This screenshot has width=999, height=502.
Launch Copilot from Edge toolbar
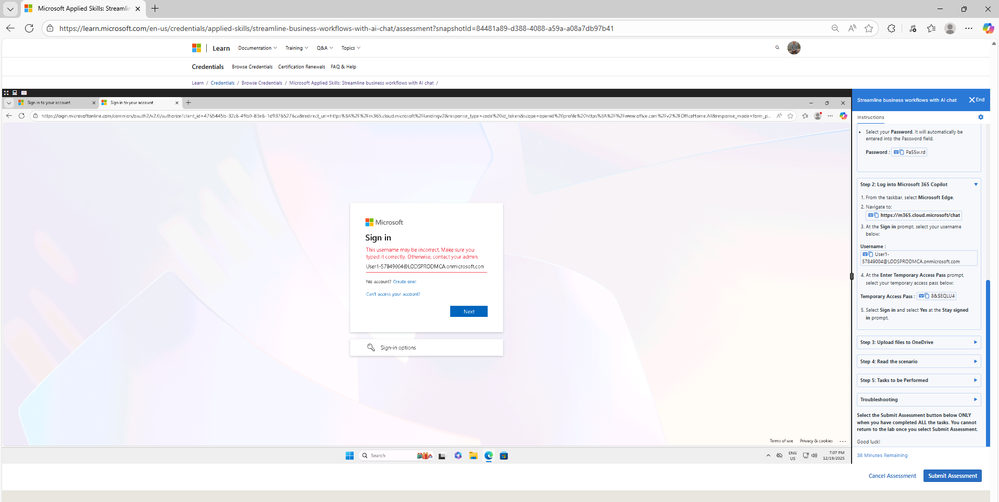point(988,28)
